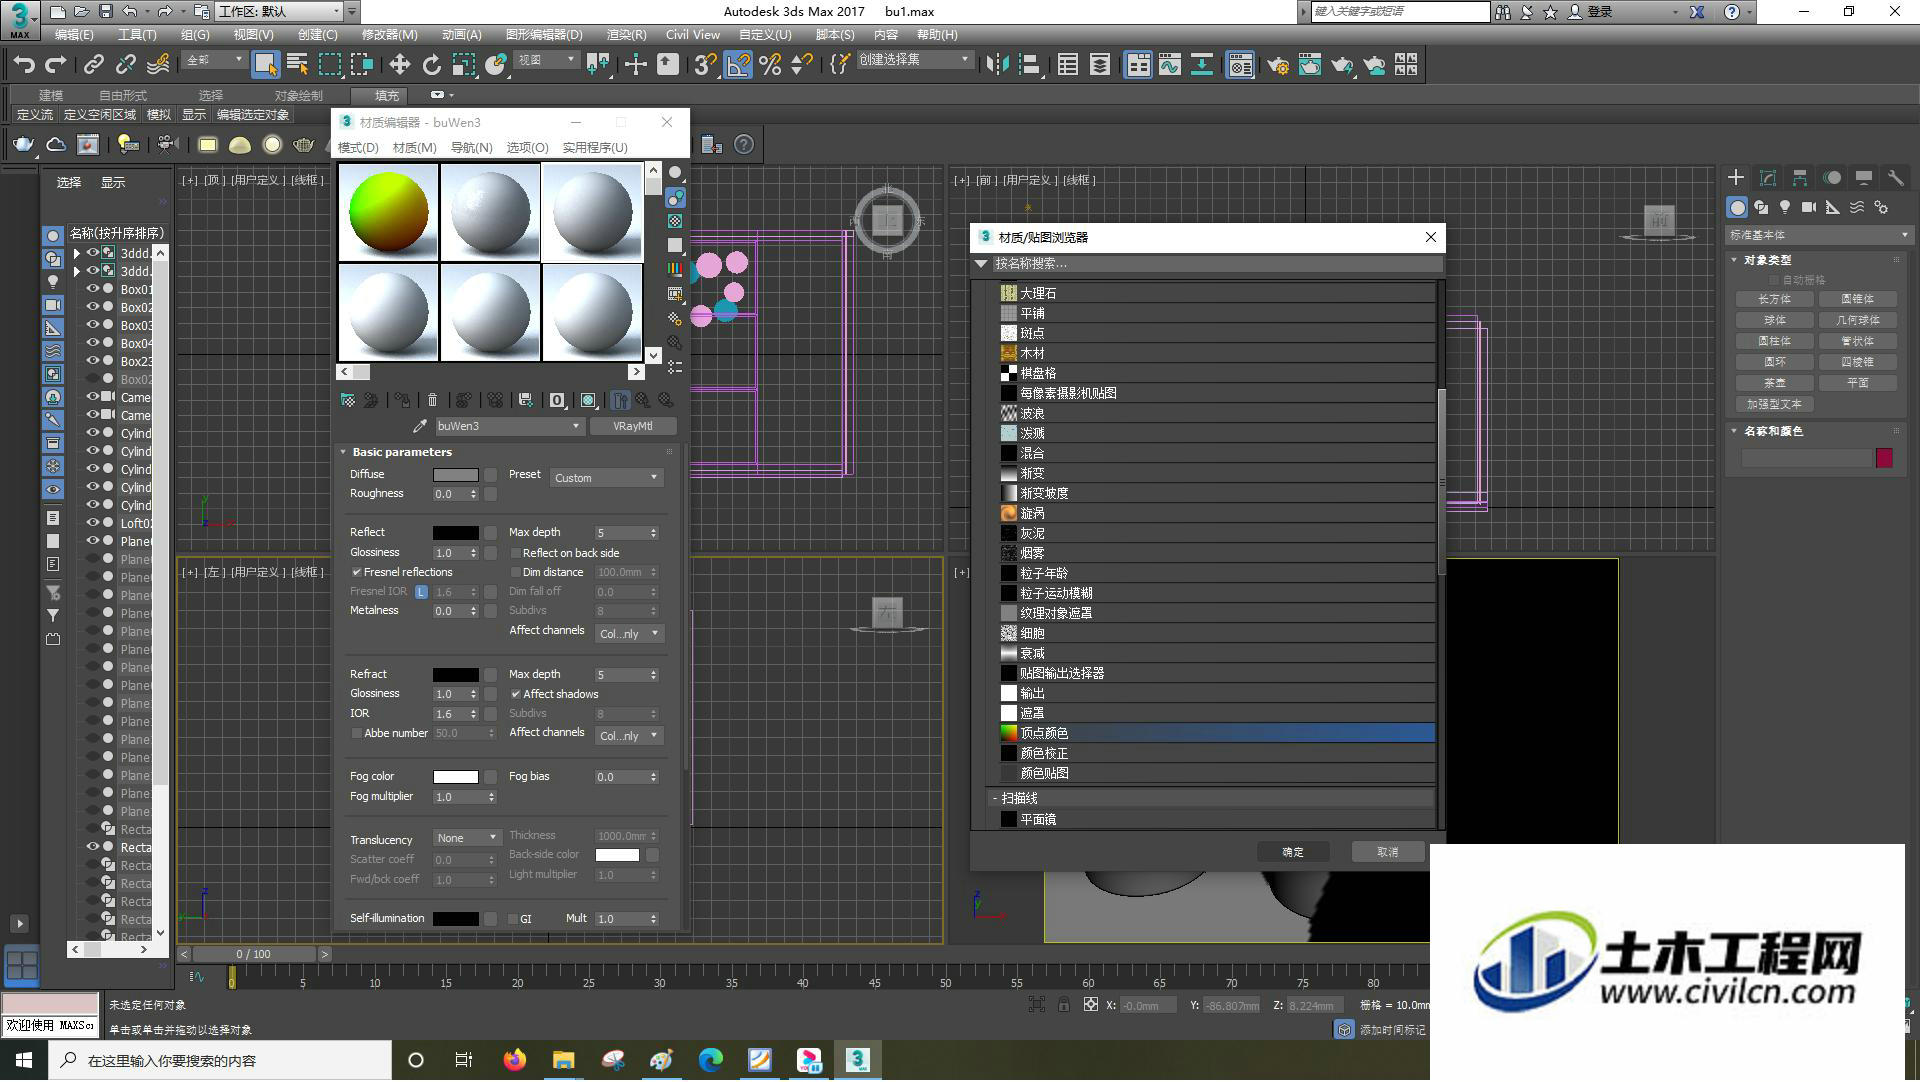Image resolution: width=1920 pixels, height=1082 pixels.
Task: Open reflect Affect channels dropdown
Action: point(629,634)
